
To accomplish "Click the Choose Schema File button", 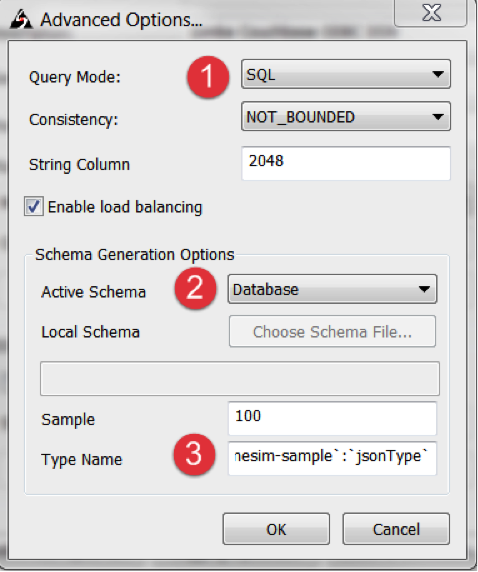I will pos(332,332).
